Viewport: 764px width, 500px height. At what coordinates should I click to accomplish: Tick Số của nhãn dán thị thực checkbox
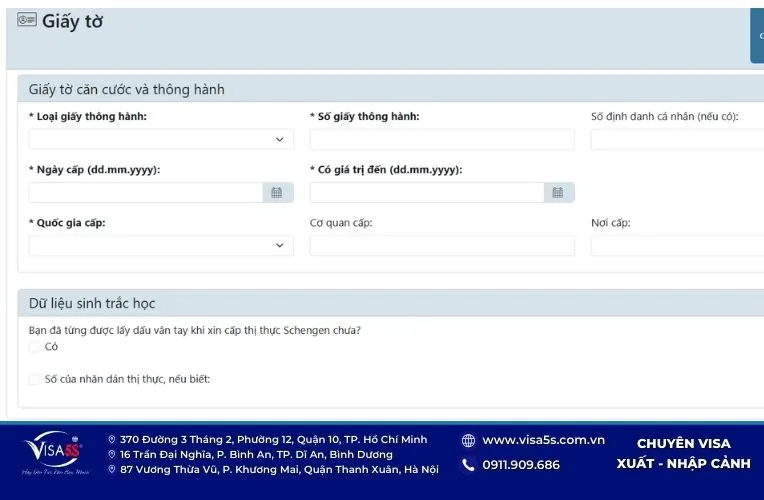pos(35,379)
